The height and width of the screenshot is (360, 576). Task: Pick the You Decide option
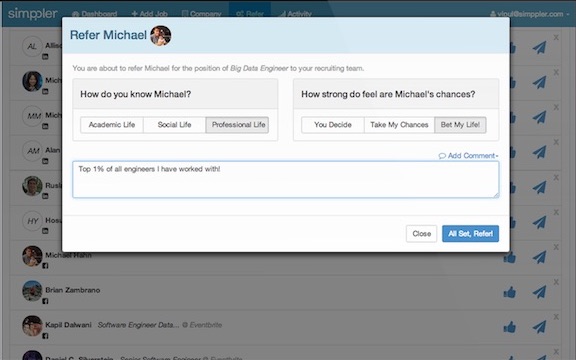pos(333,125)
